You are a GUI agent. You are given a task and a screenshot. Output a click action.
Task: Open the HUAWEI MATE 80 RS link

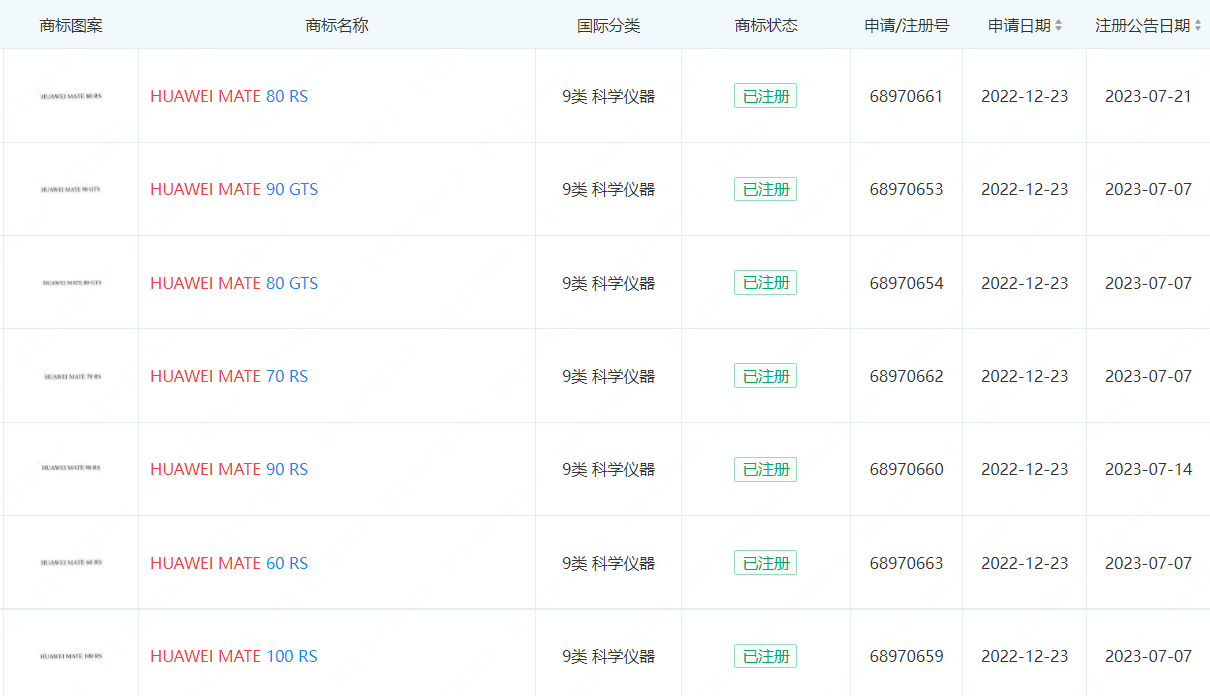[x=229, y=97]
